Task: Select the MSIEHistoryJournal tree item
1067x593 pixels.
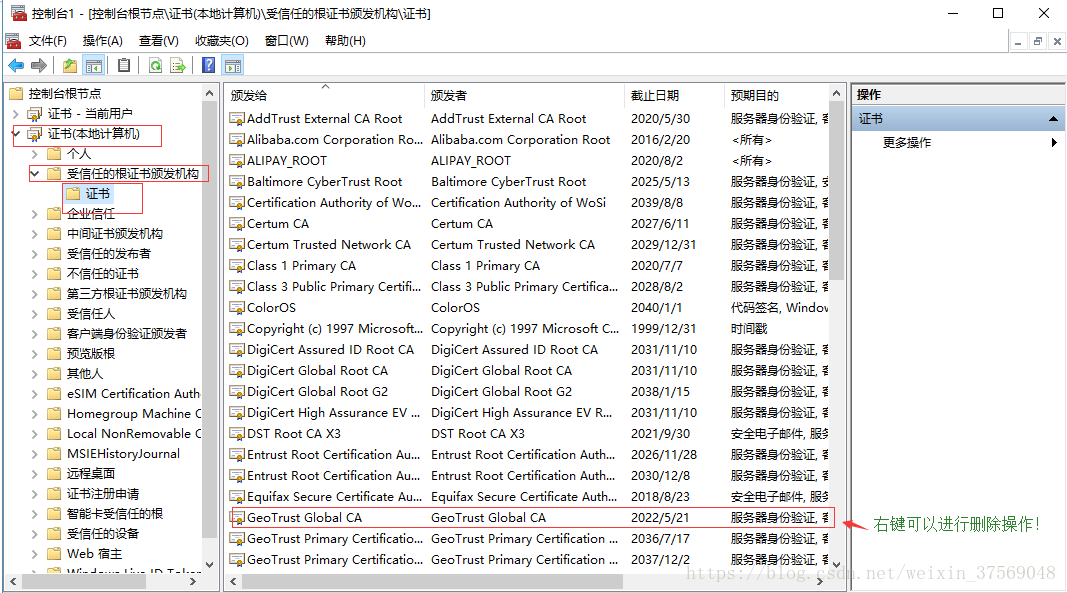Action: pos(123,453)
